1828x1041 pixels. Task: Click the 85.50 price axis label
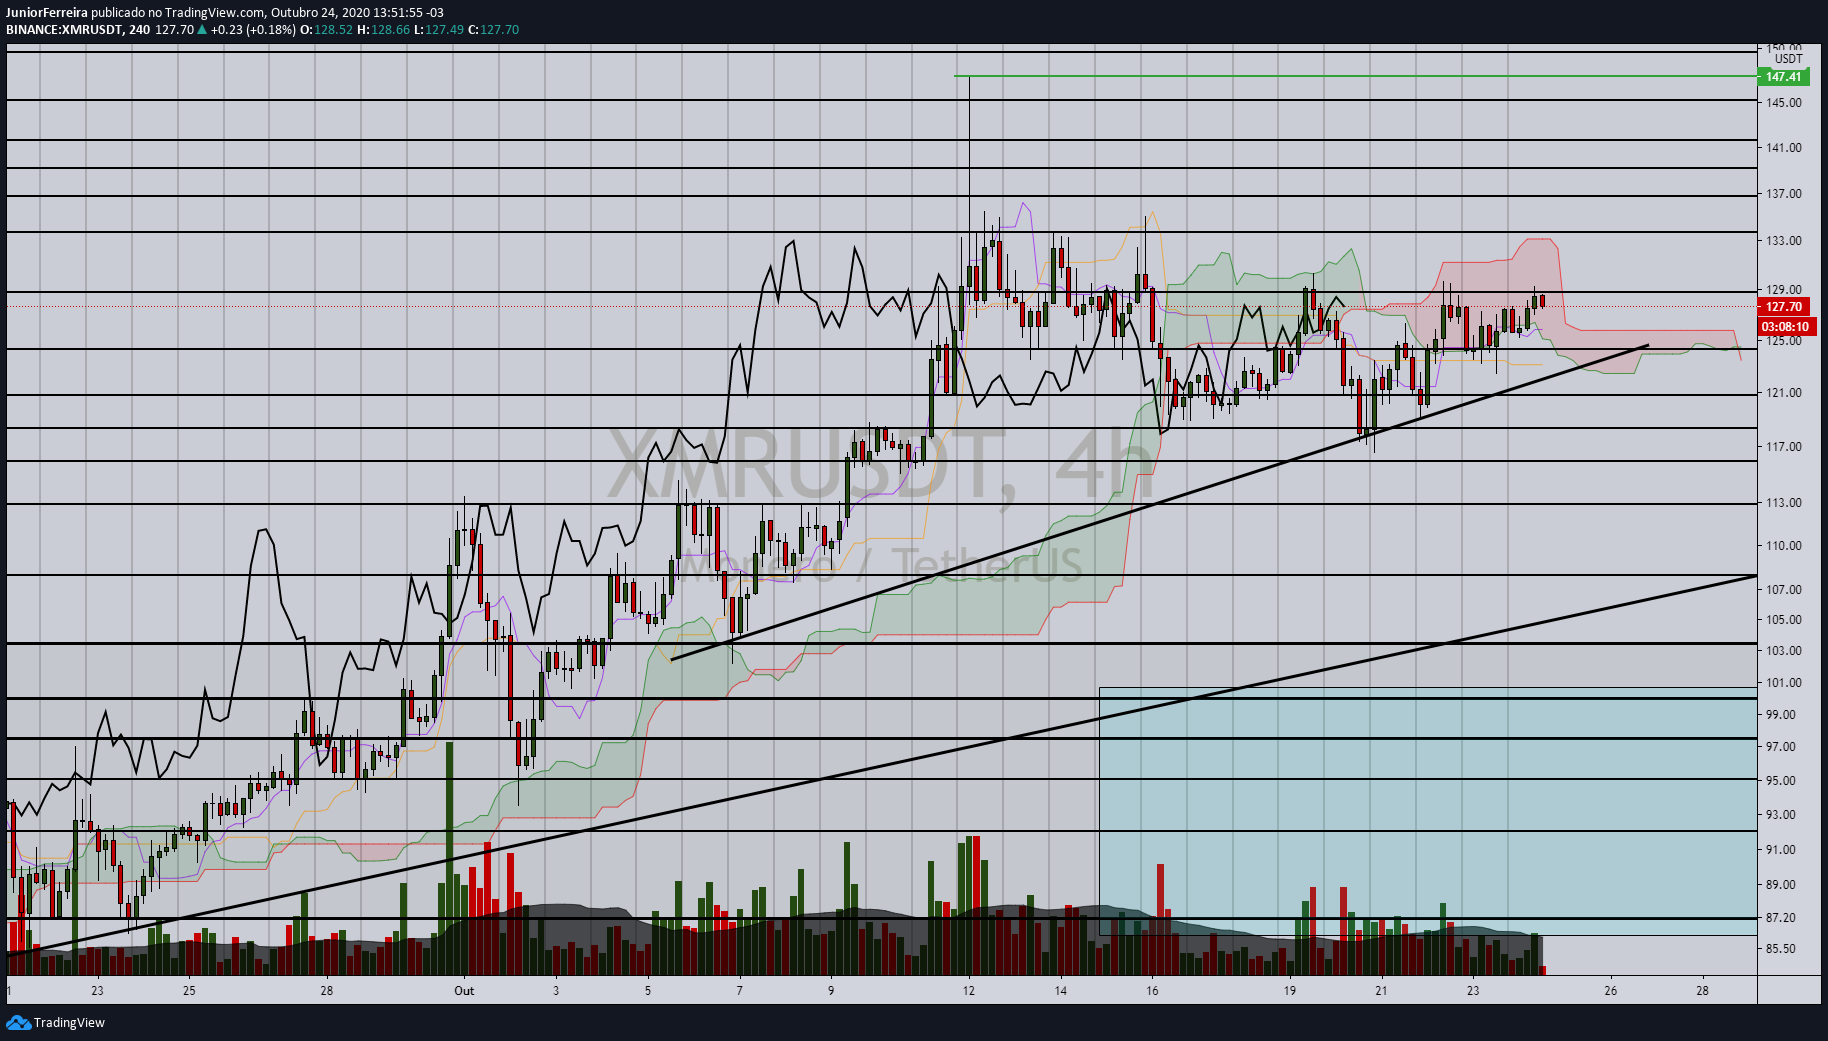coord(1781,948)
